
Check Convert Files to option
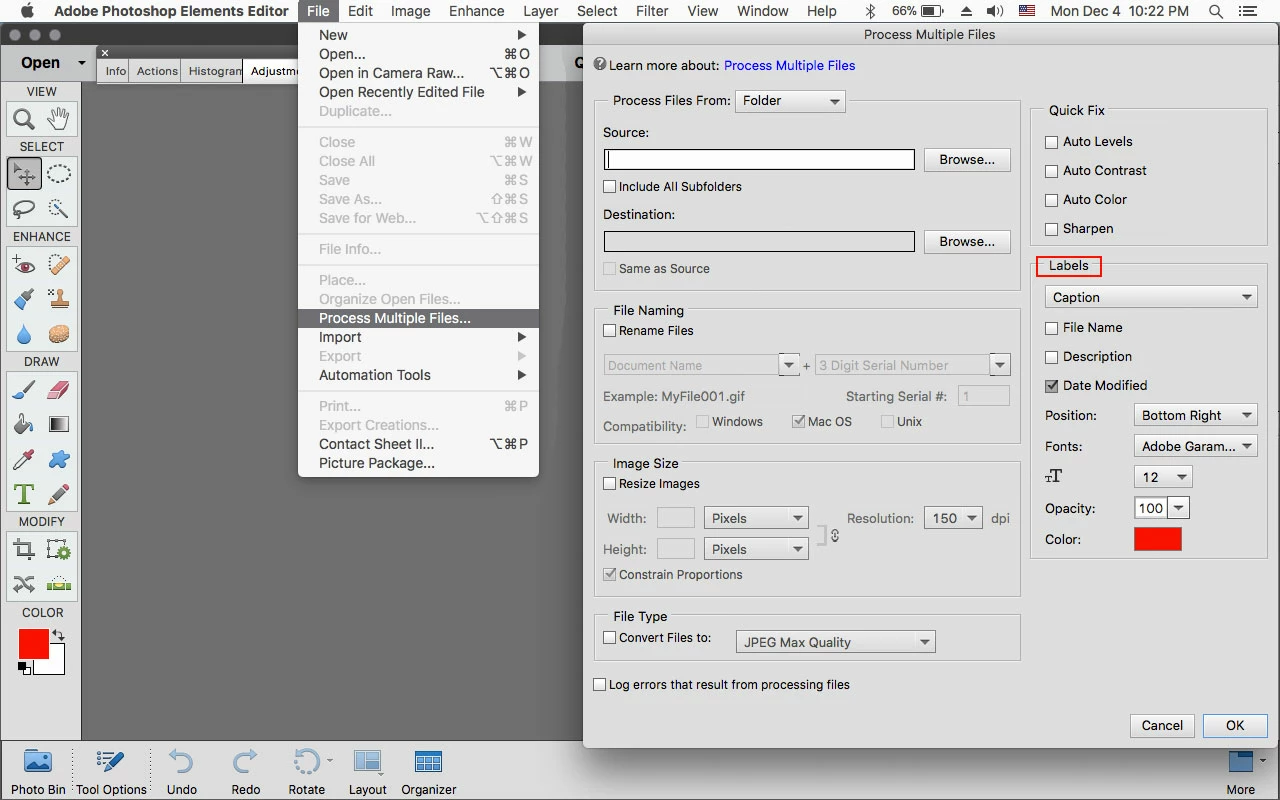pyautogui.click(x=610, y=637)
